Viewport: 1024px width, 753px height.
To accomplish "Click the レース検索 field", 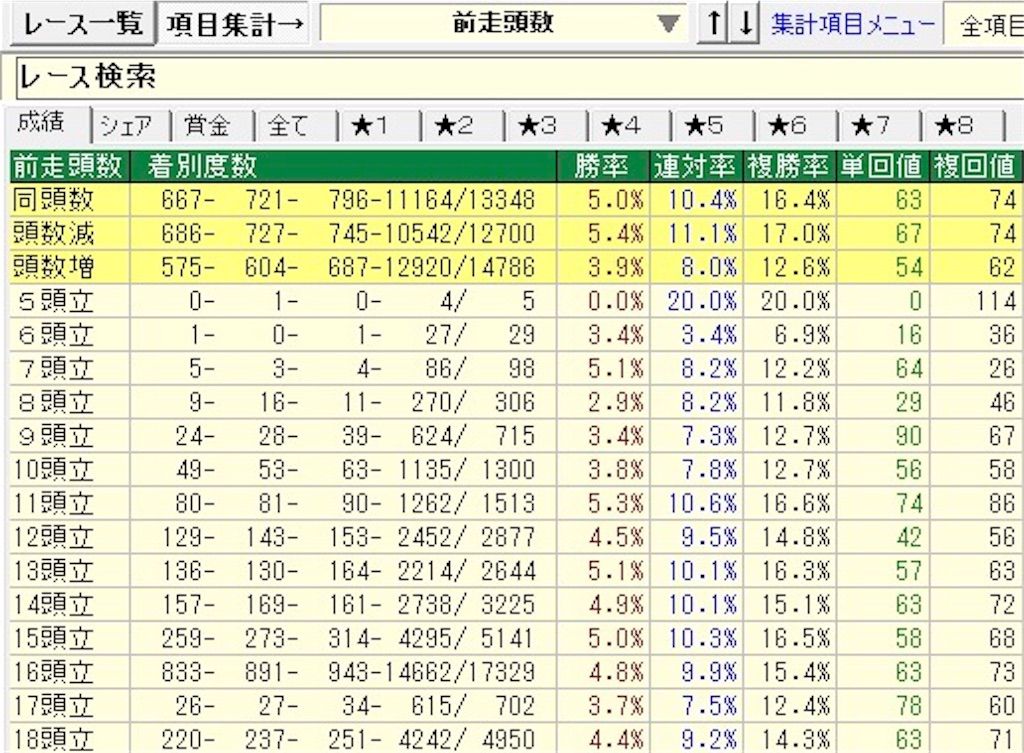I will point(519,78).
